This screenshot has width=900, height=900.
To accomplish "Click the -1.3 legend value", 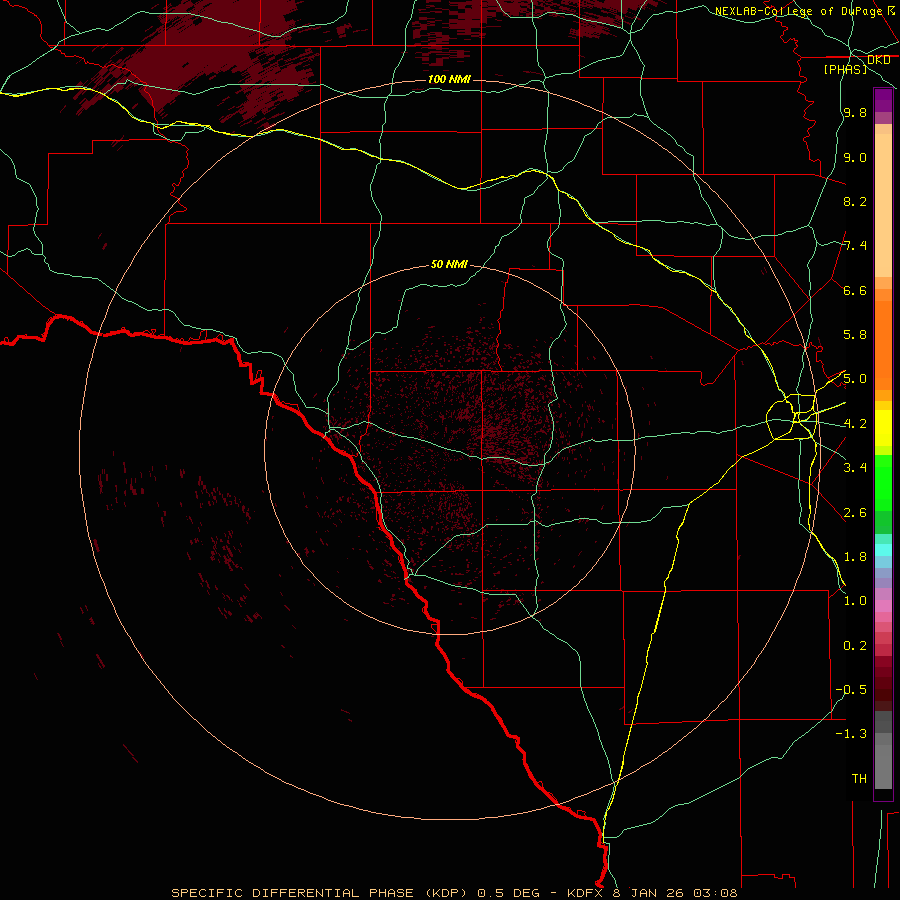I will coord(851,734).
